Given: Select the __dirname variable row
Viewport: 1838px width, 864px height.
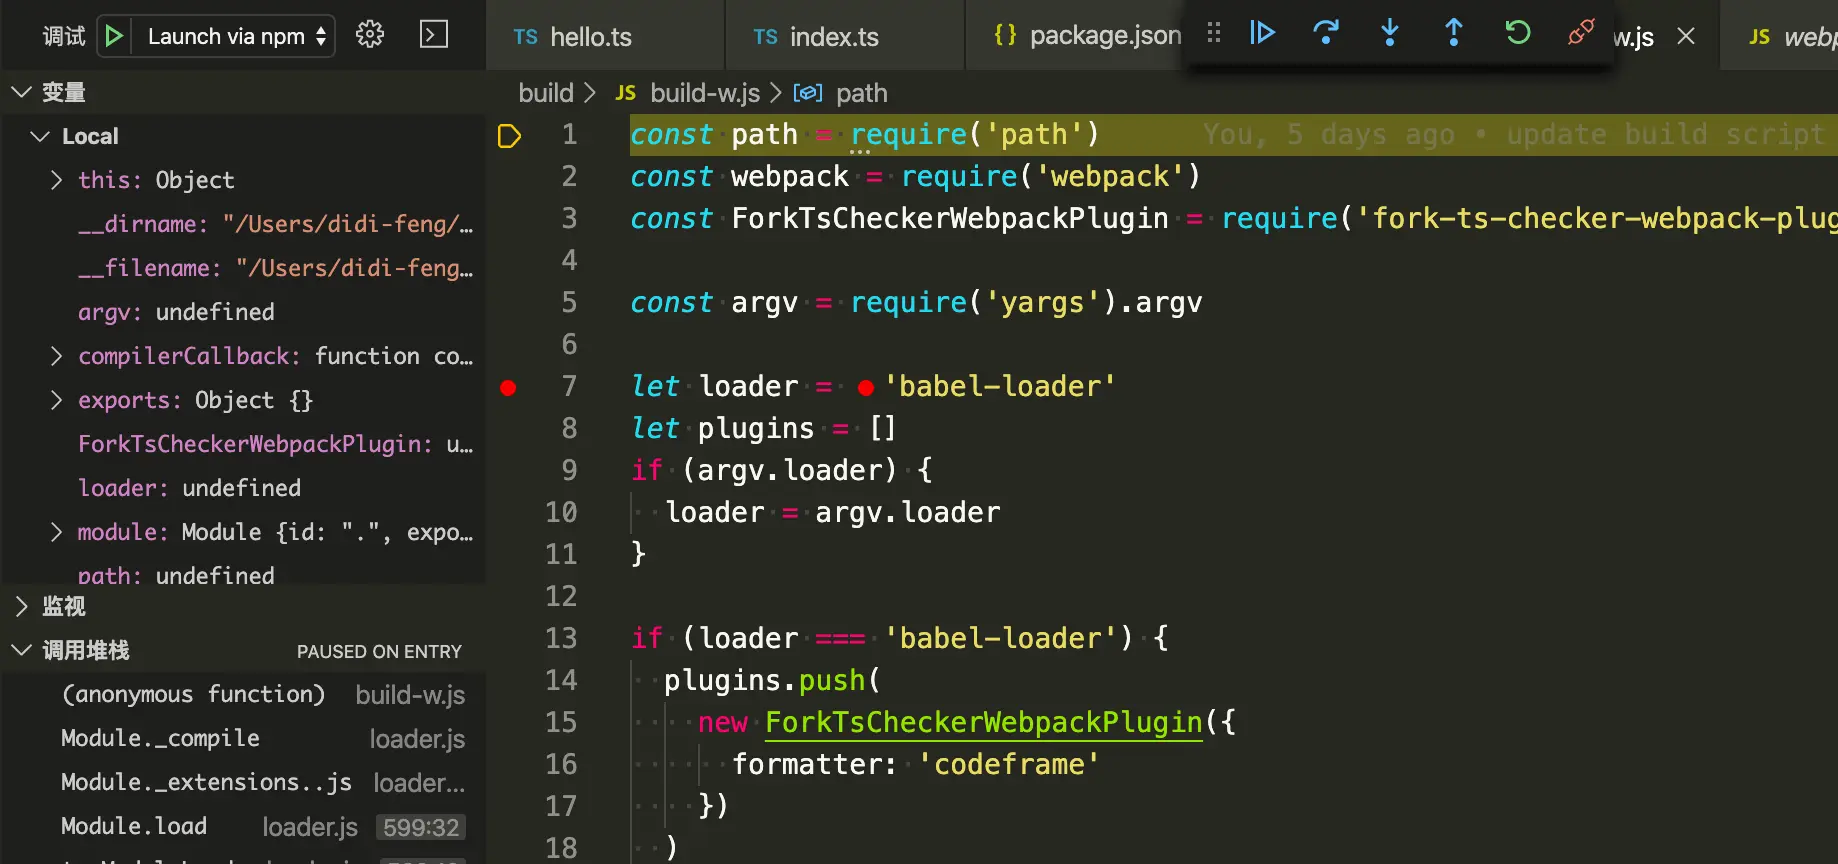Looking at the screenshot, I should click(x=243, y=224).
